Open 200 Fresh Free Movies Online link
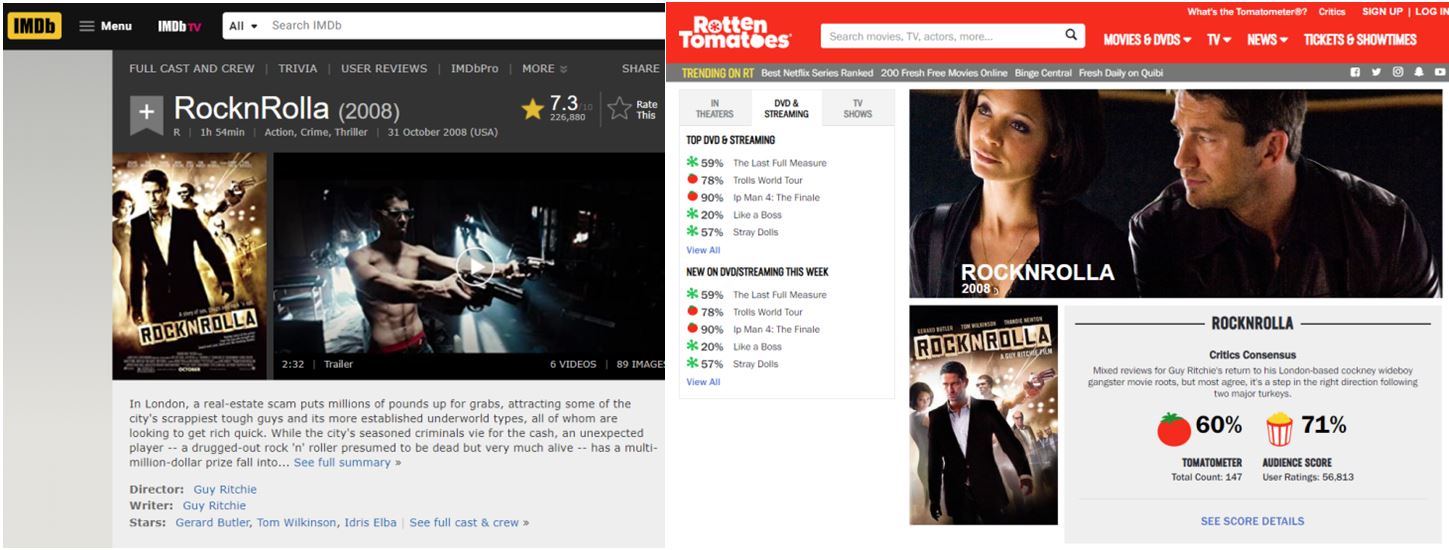This screenshot has height=550, width=1449. point(944,73)
